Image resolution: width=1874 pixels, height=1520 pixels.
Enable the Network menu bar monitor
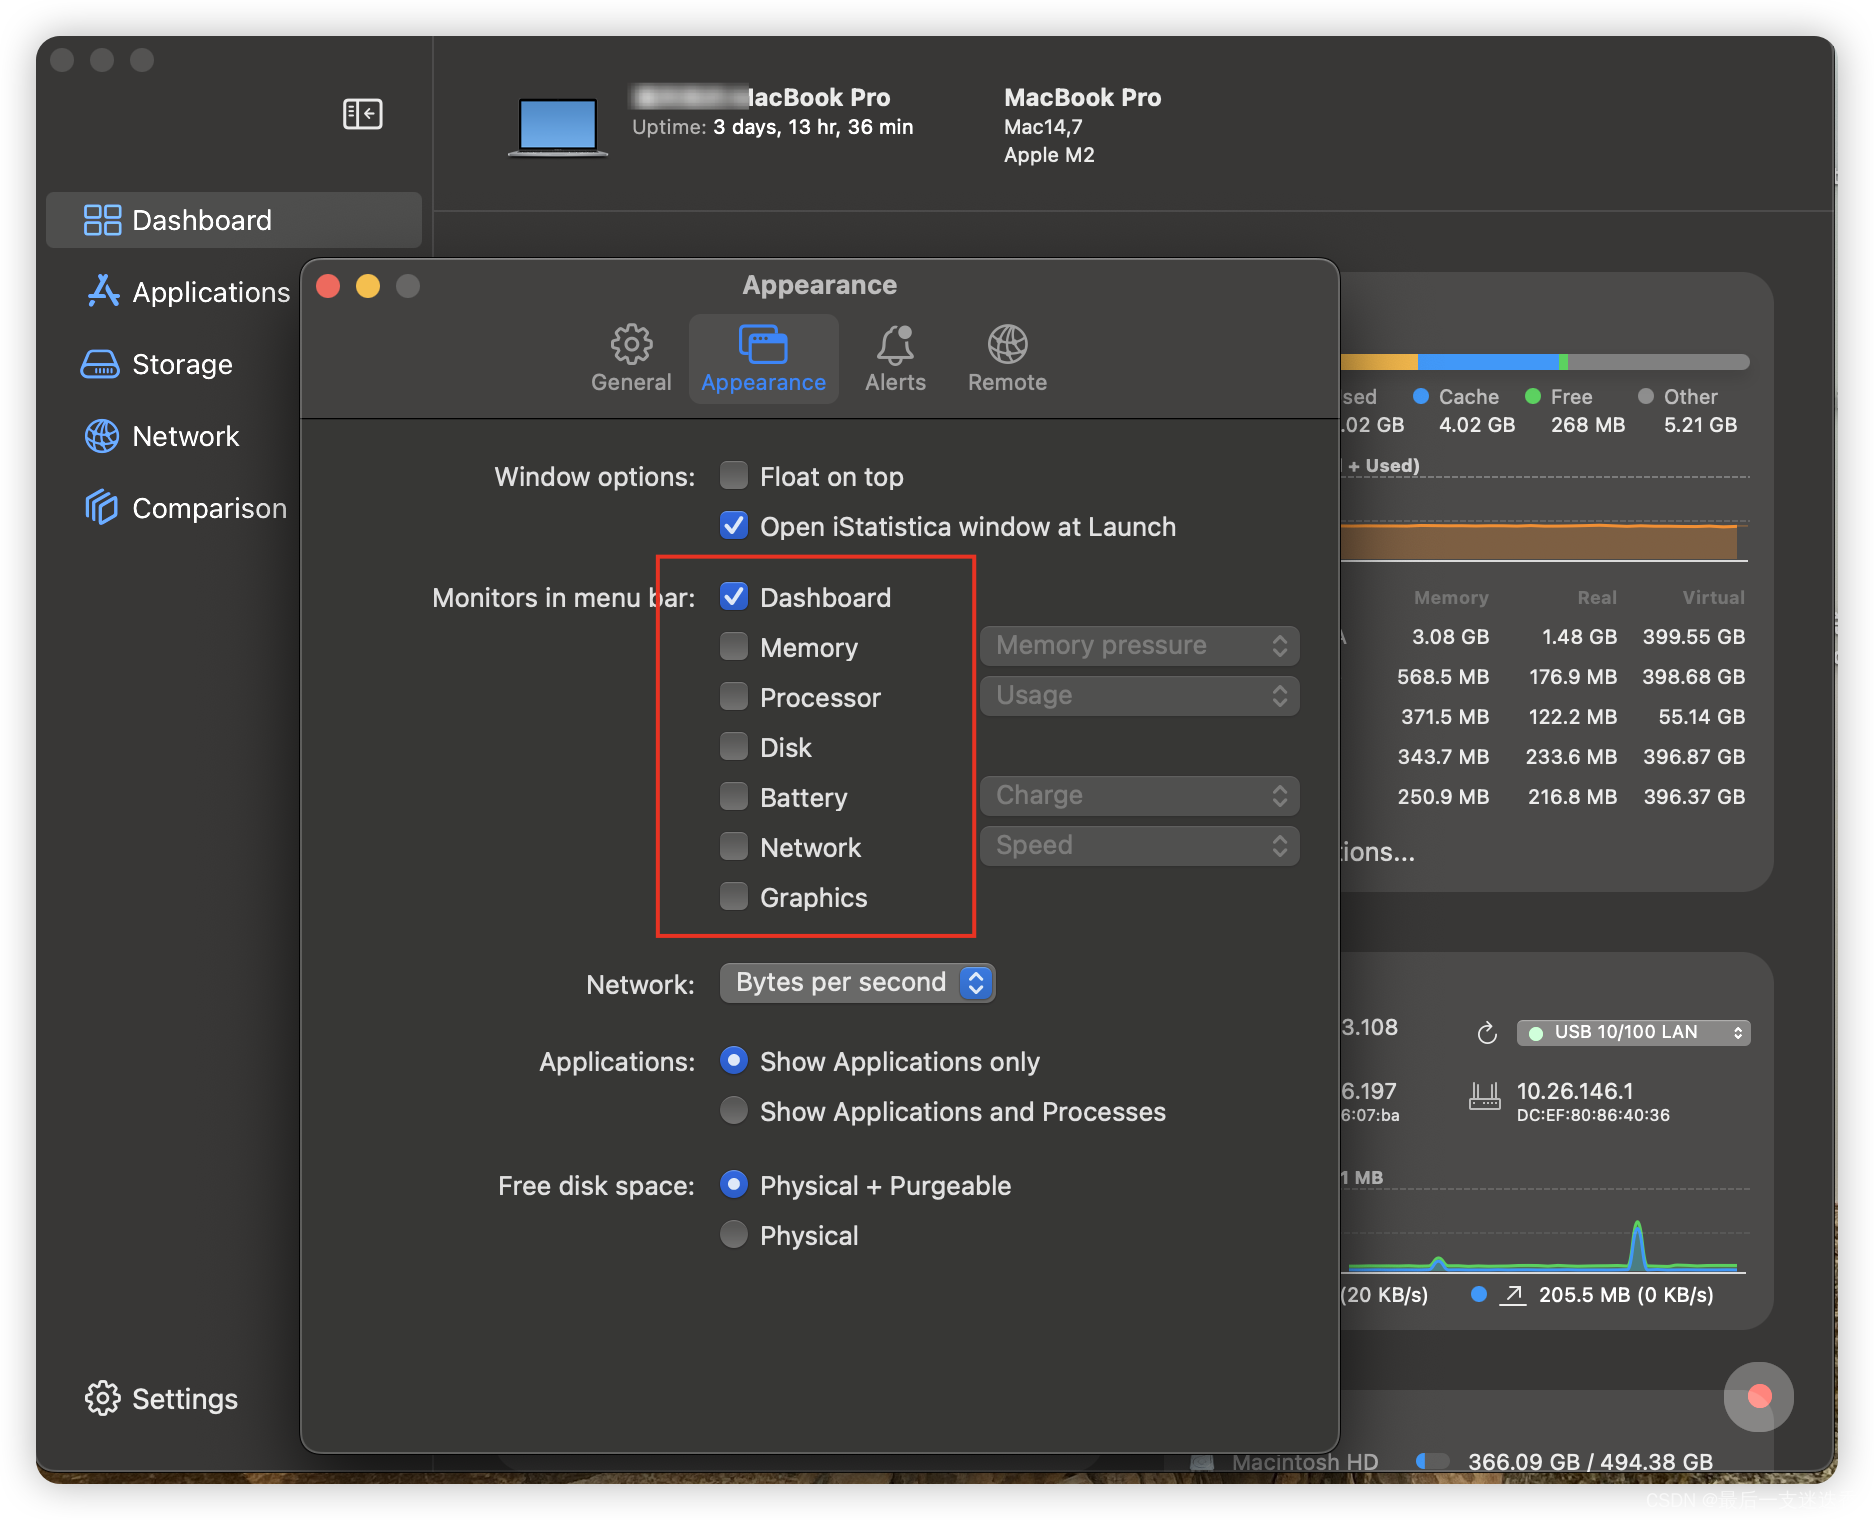click(734, 847)
